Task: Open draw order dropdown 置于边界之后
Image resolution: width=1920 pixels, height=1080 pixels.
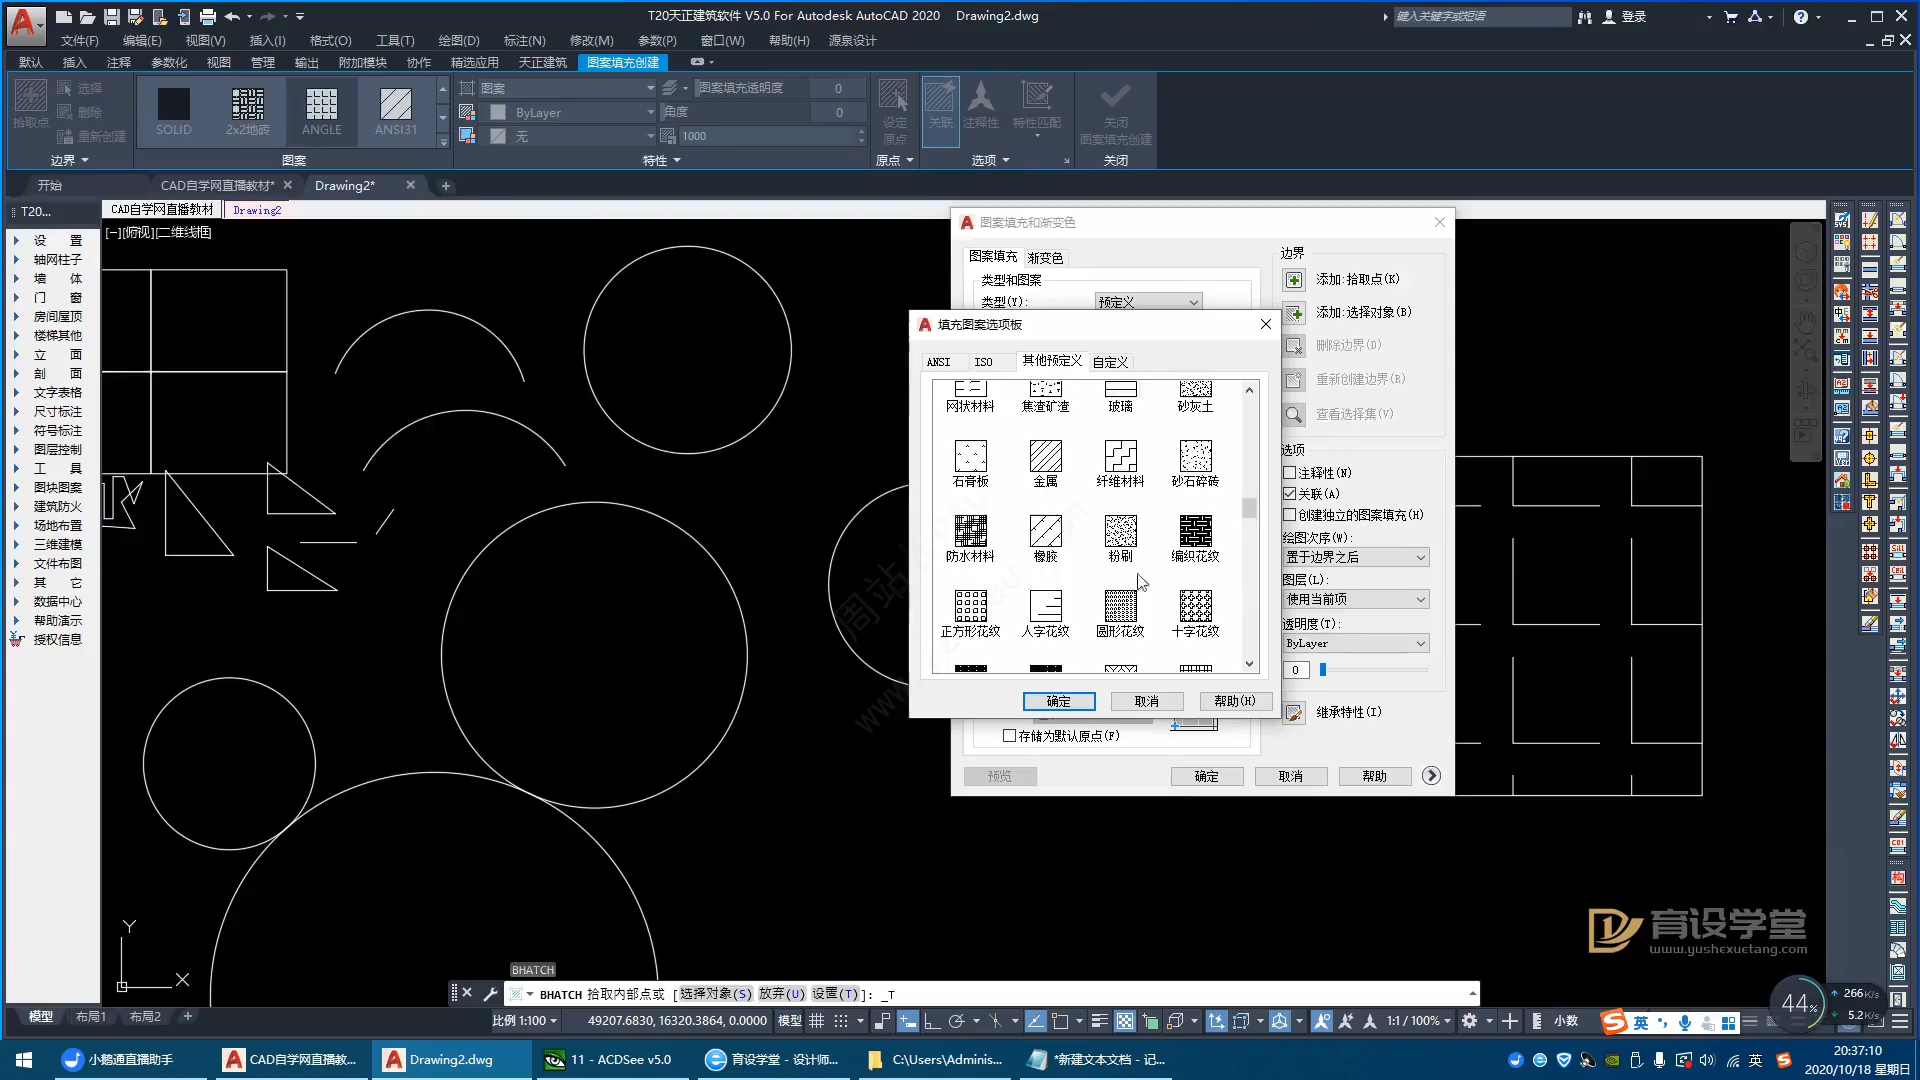Action: coord(1356,557)
